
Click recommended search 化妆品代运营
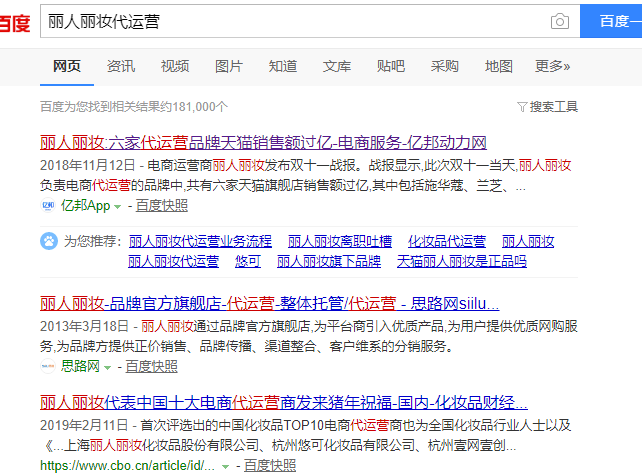447,241
